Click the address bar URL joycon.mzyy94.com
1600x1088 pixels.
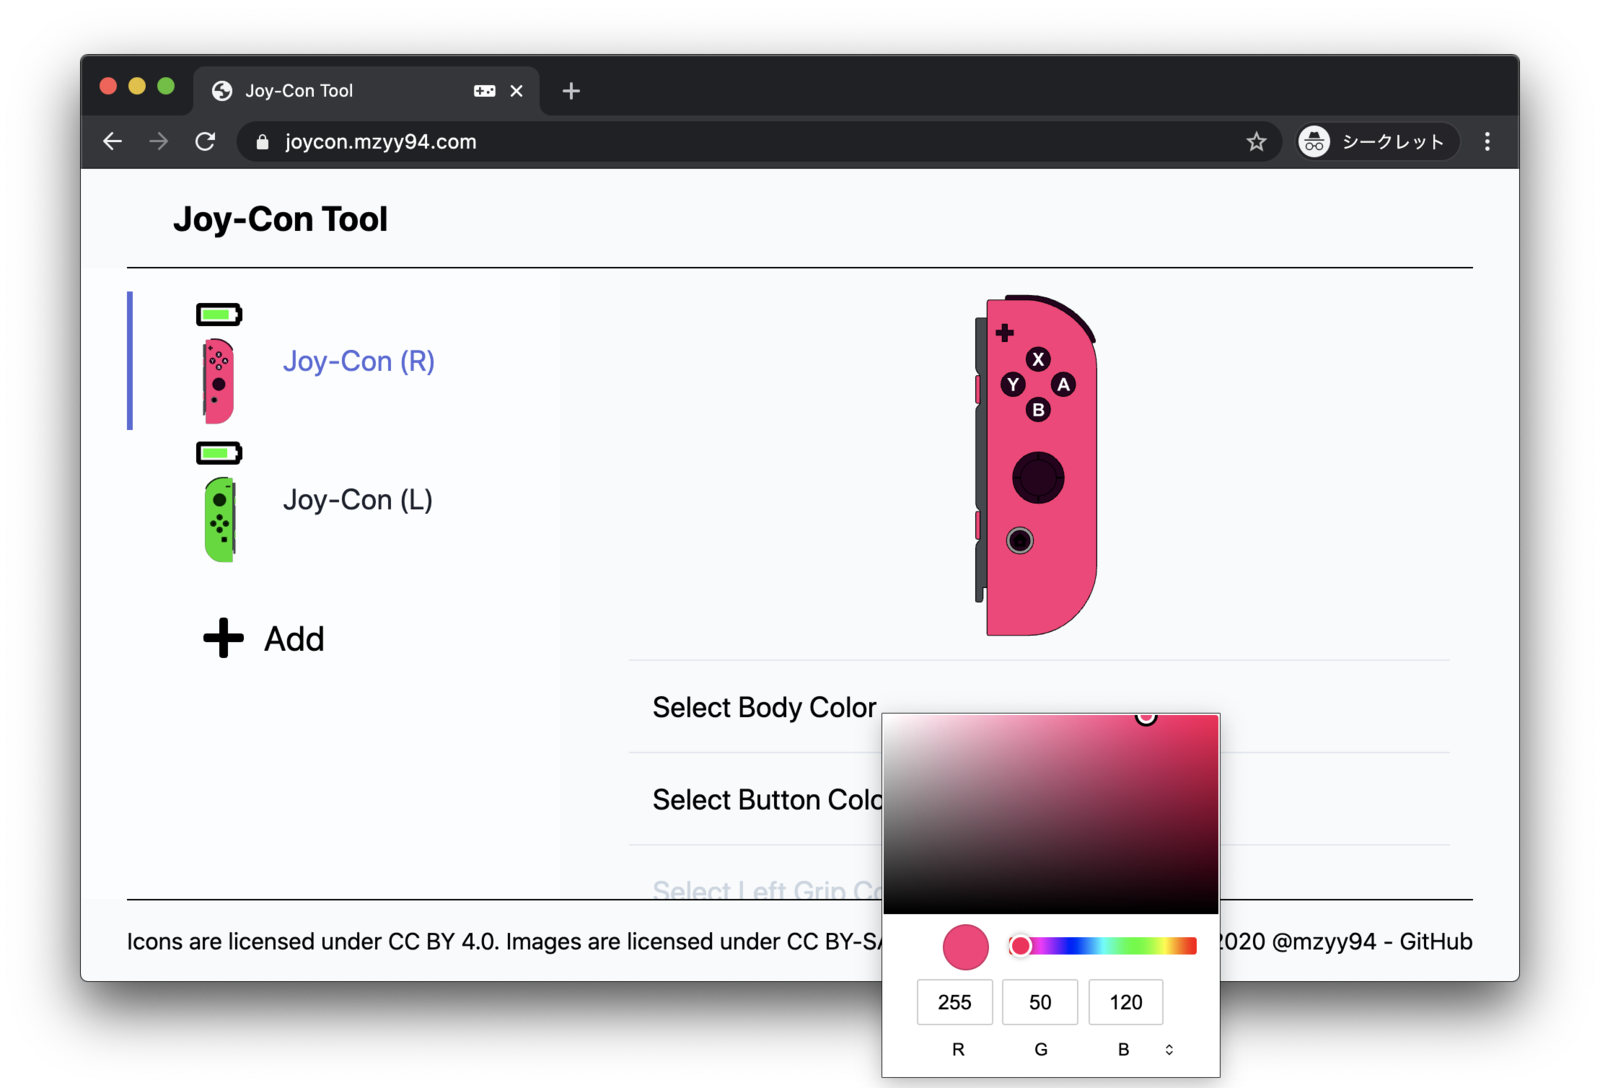(x=380, y=142)
